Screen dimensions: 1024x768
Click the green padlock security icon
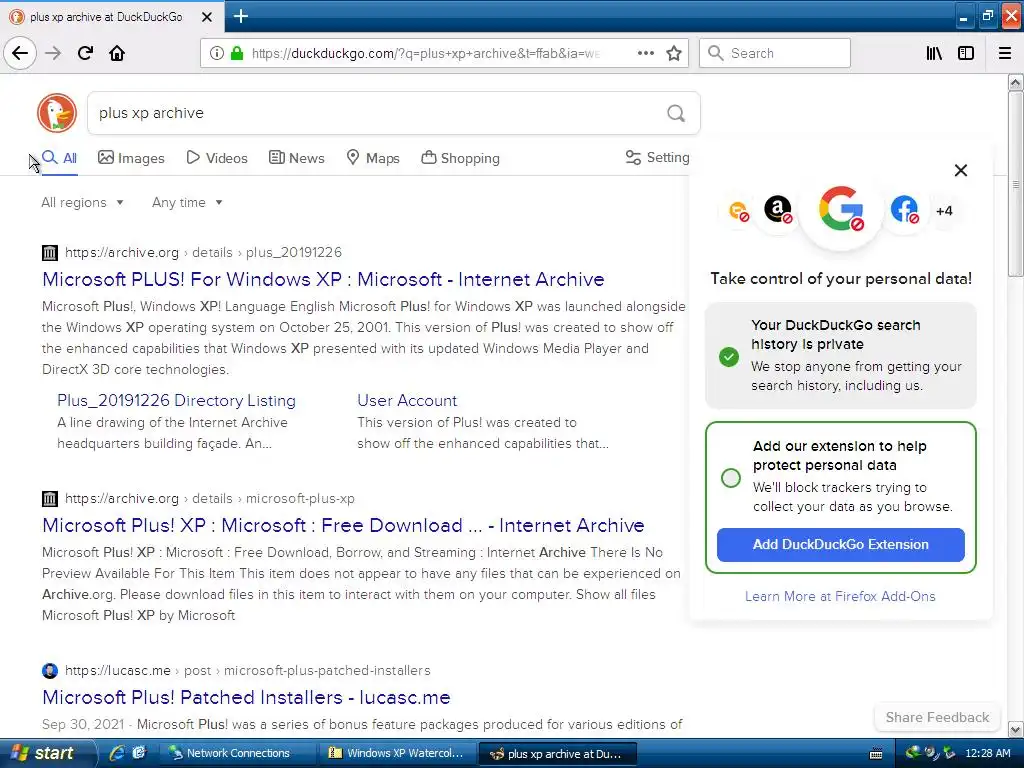[236, 53]
